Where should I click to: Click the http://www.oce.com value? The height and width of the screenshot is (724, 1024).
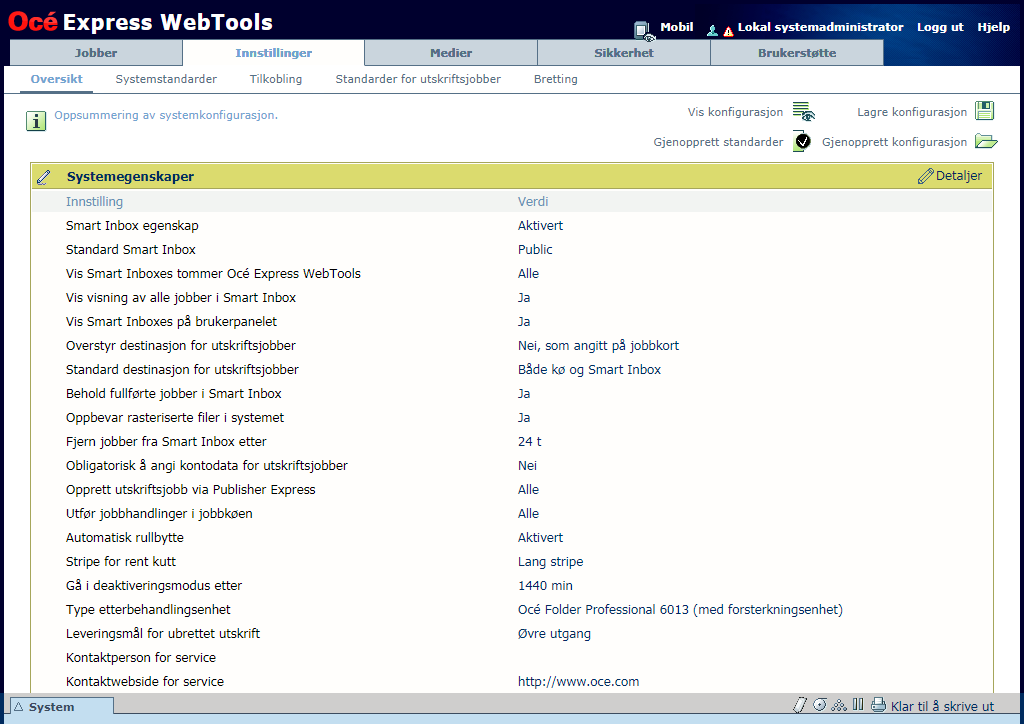pos(578,682)
